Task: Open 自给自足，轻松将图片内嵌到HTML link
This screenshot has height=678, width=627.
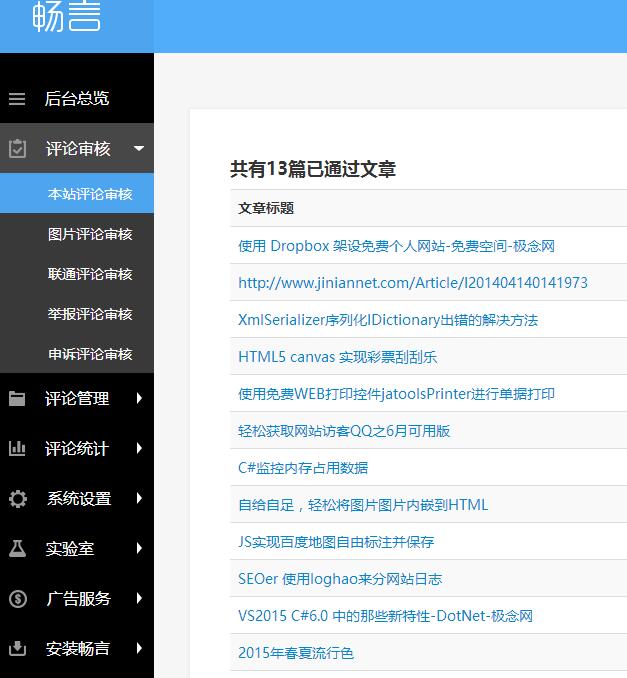Action: coord(363,505)
